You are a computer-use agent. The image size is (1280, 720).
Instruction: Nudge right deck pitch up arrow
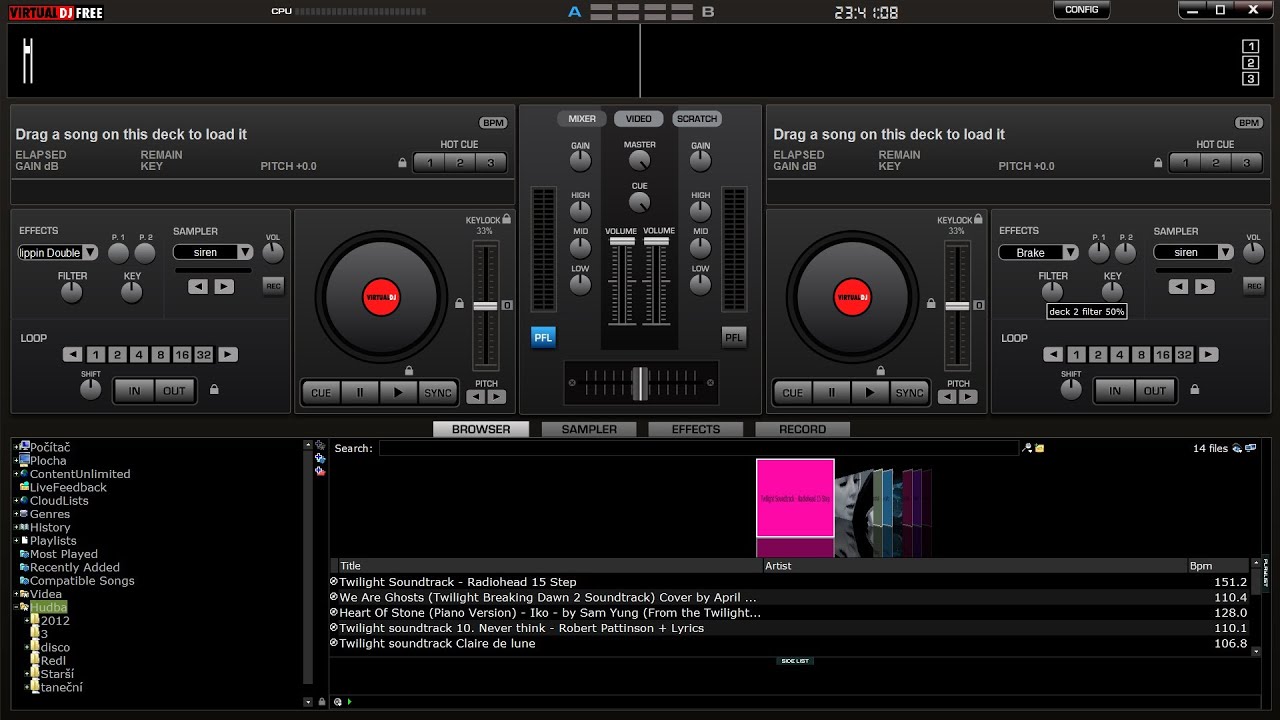click(969, 397)
